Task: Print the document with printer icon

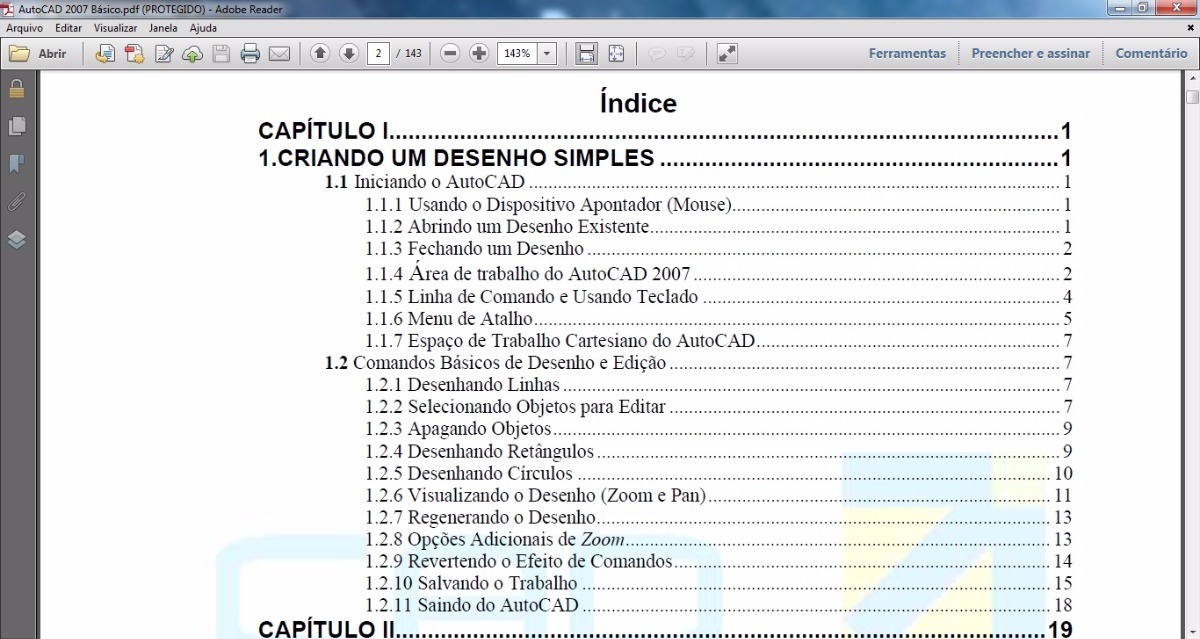Action: tap(250, 53)
